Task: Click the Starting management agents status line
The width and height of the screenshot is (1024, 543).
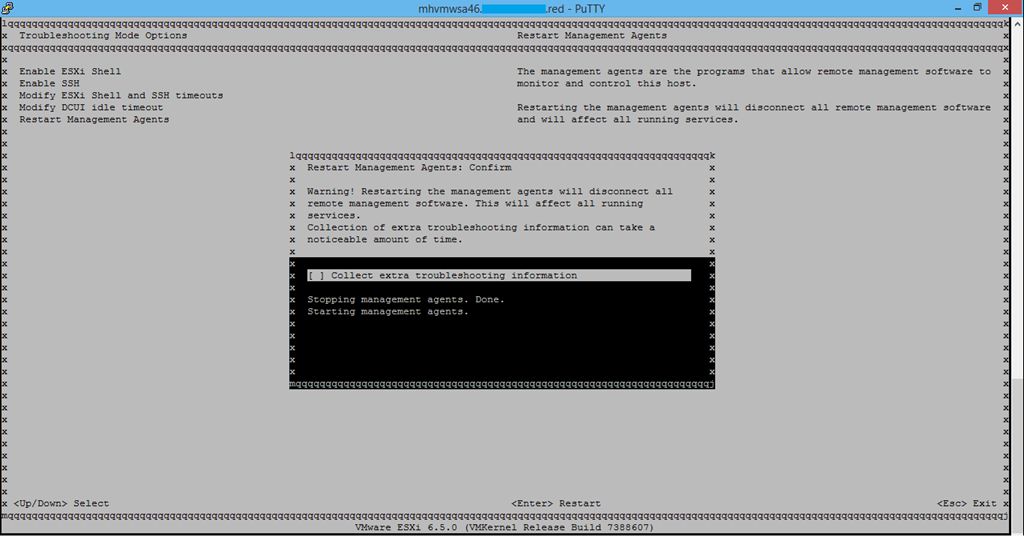Action: (387, 312)
